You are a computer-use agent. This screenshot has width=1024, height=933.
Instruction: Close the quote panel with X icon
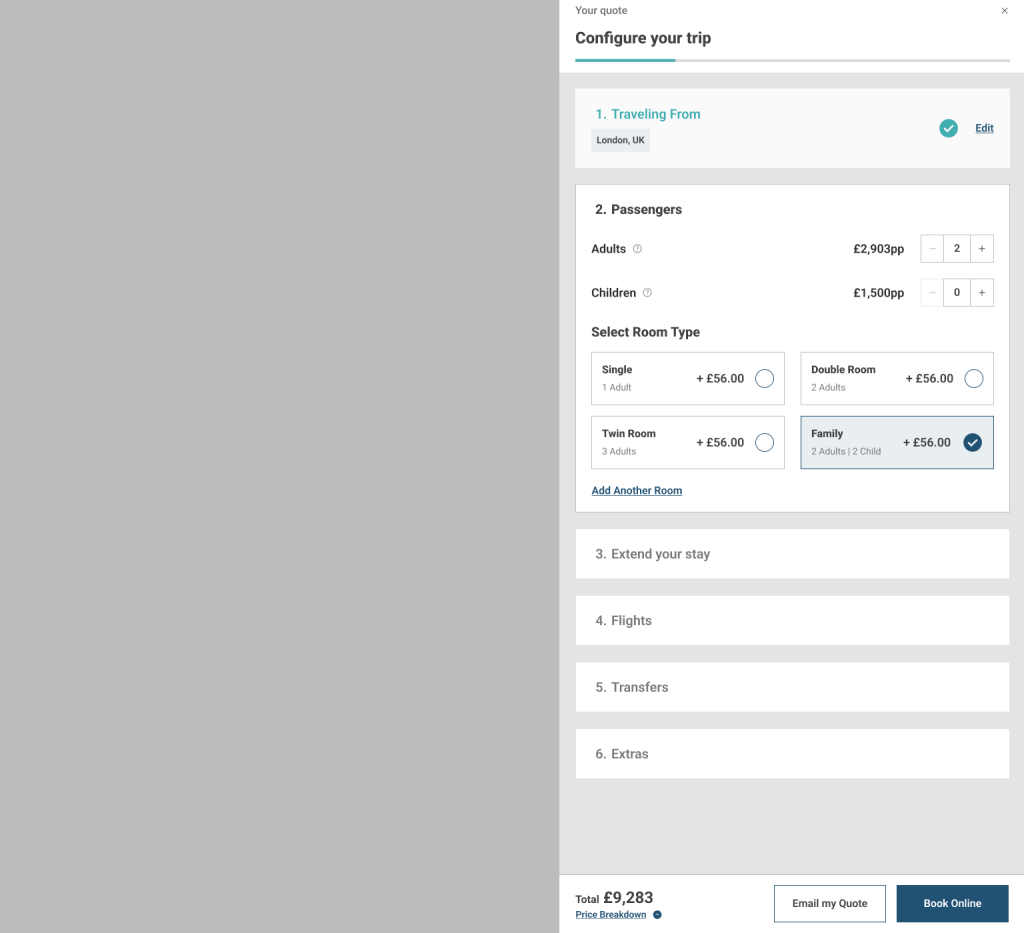coord(1004,11)
